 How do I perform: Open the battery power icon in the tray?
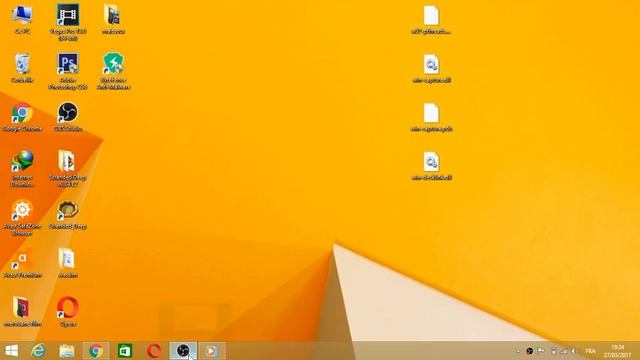click(x=553, y=351)
